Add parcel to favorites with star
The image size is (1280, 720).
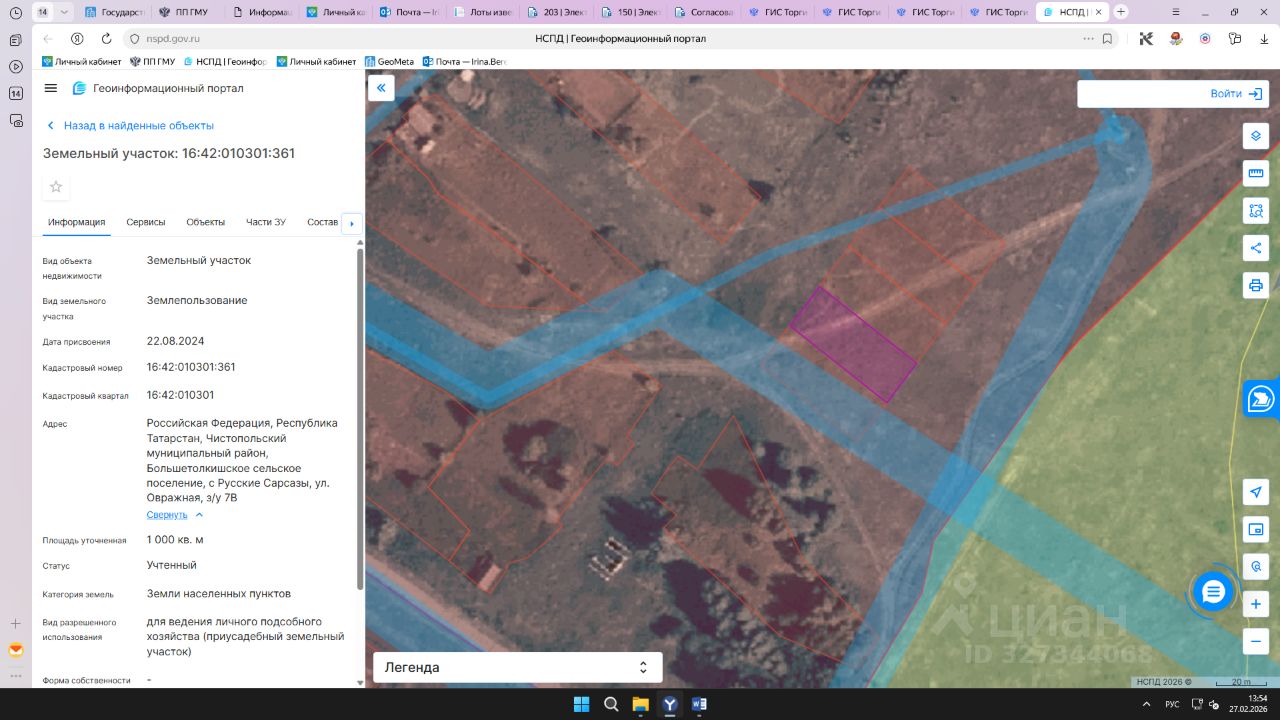pyautogui.click(x=56, y=187)
